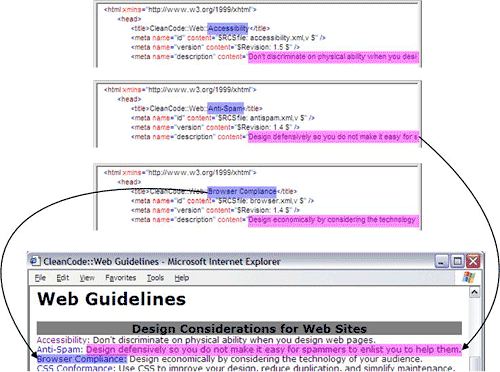Screen dimensions: 500x372
Task: Open the Browser Compliance link
Action: 82,359
